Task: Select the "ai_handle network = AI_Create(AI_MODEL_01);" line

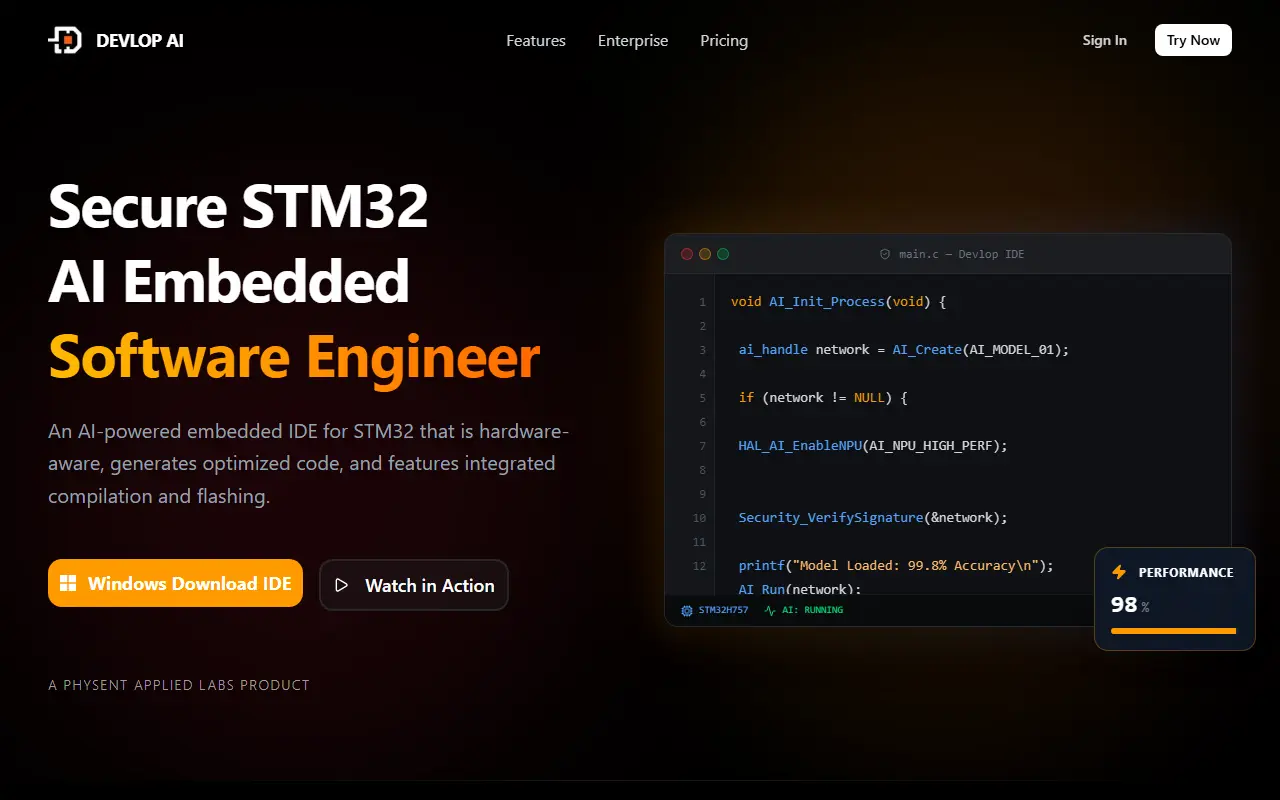Action: 904,349
